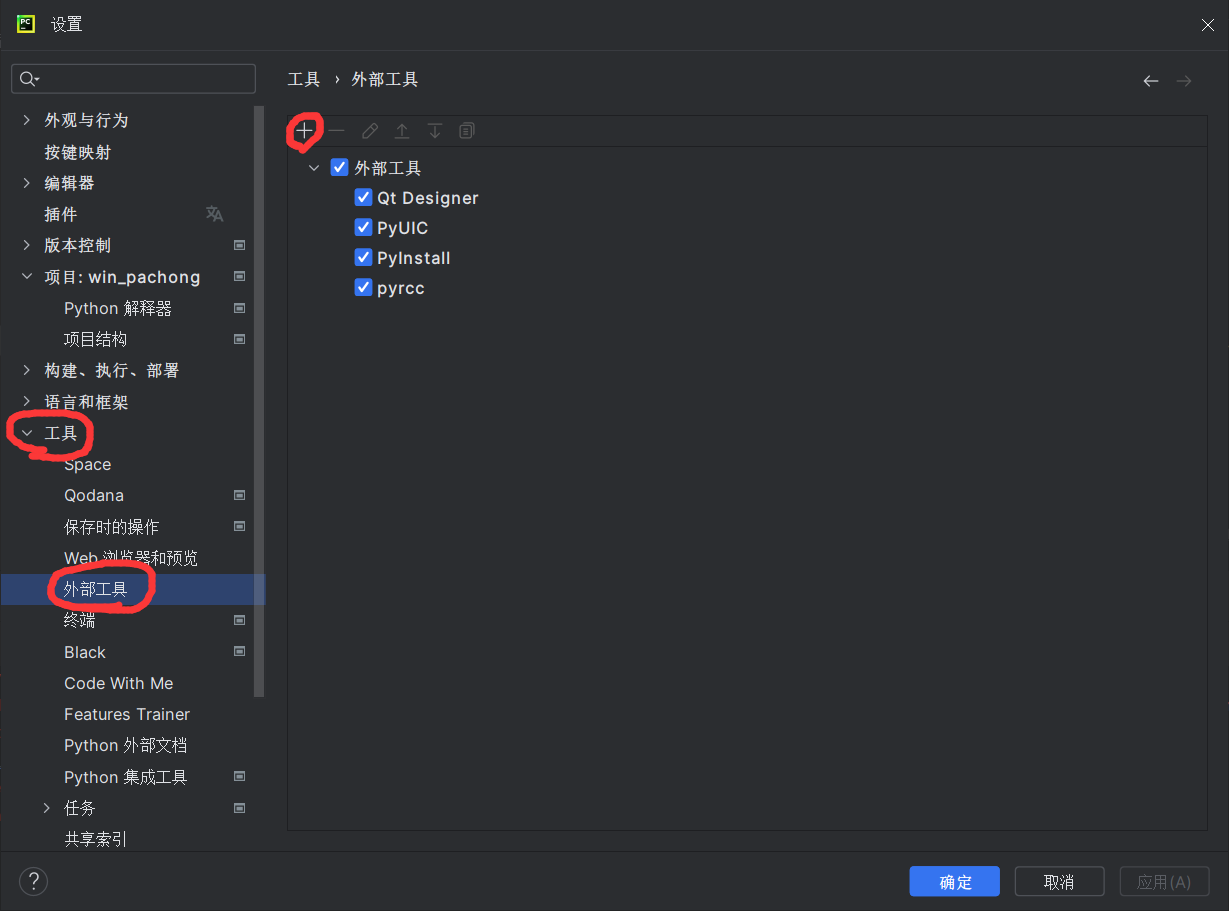Click the move down arrow icon
This screenshot has width=1229, height=911.
click(x=435, y=131)
